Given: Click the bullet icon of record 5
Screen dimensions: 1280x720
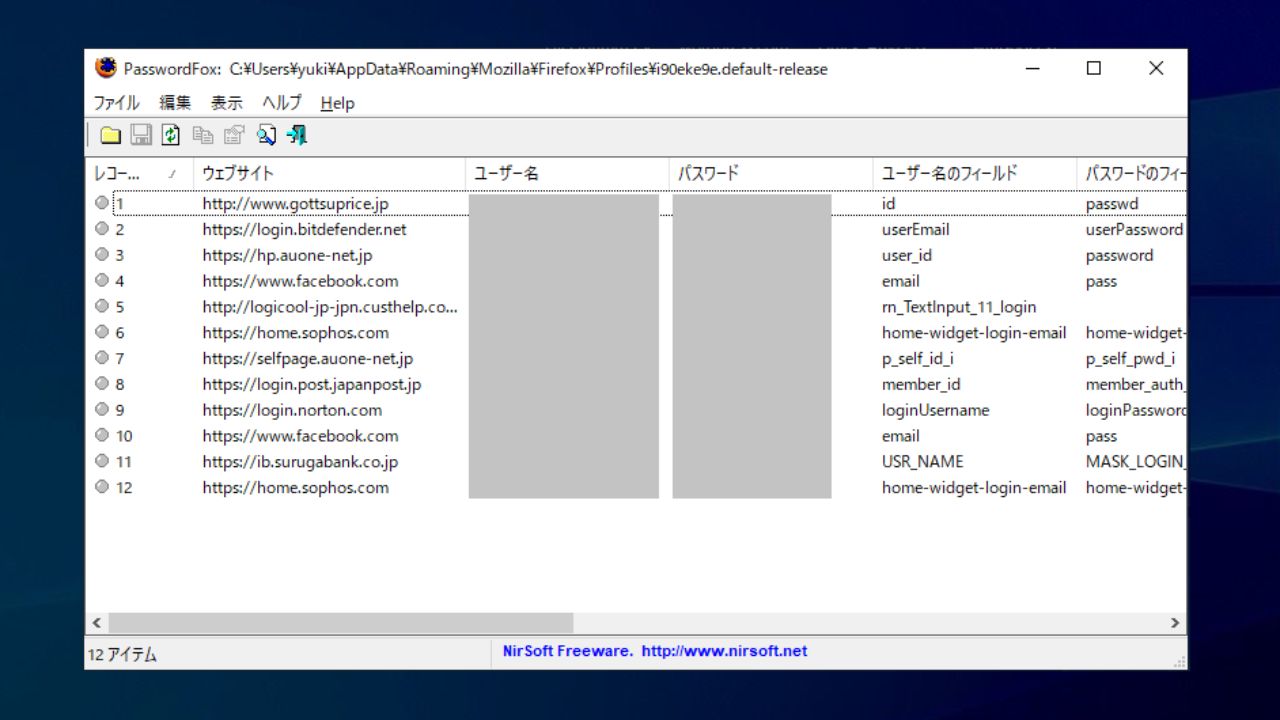Looking at the screenshot, I should pyautogui.click(x=102, y=306).
